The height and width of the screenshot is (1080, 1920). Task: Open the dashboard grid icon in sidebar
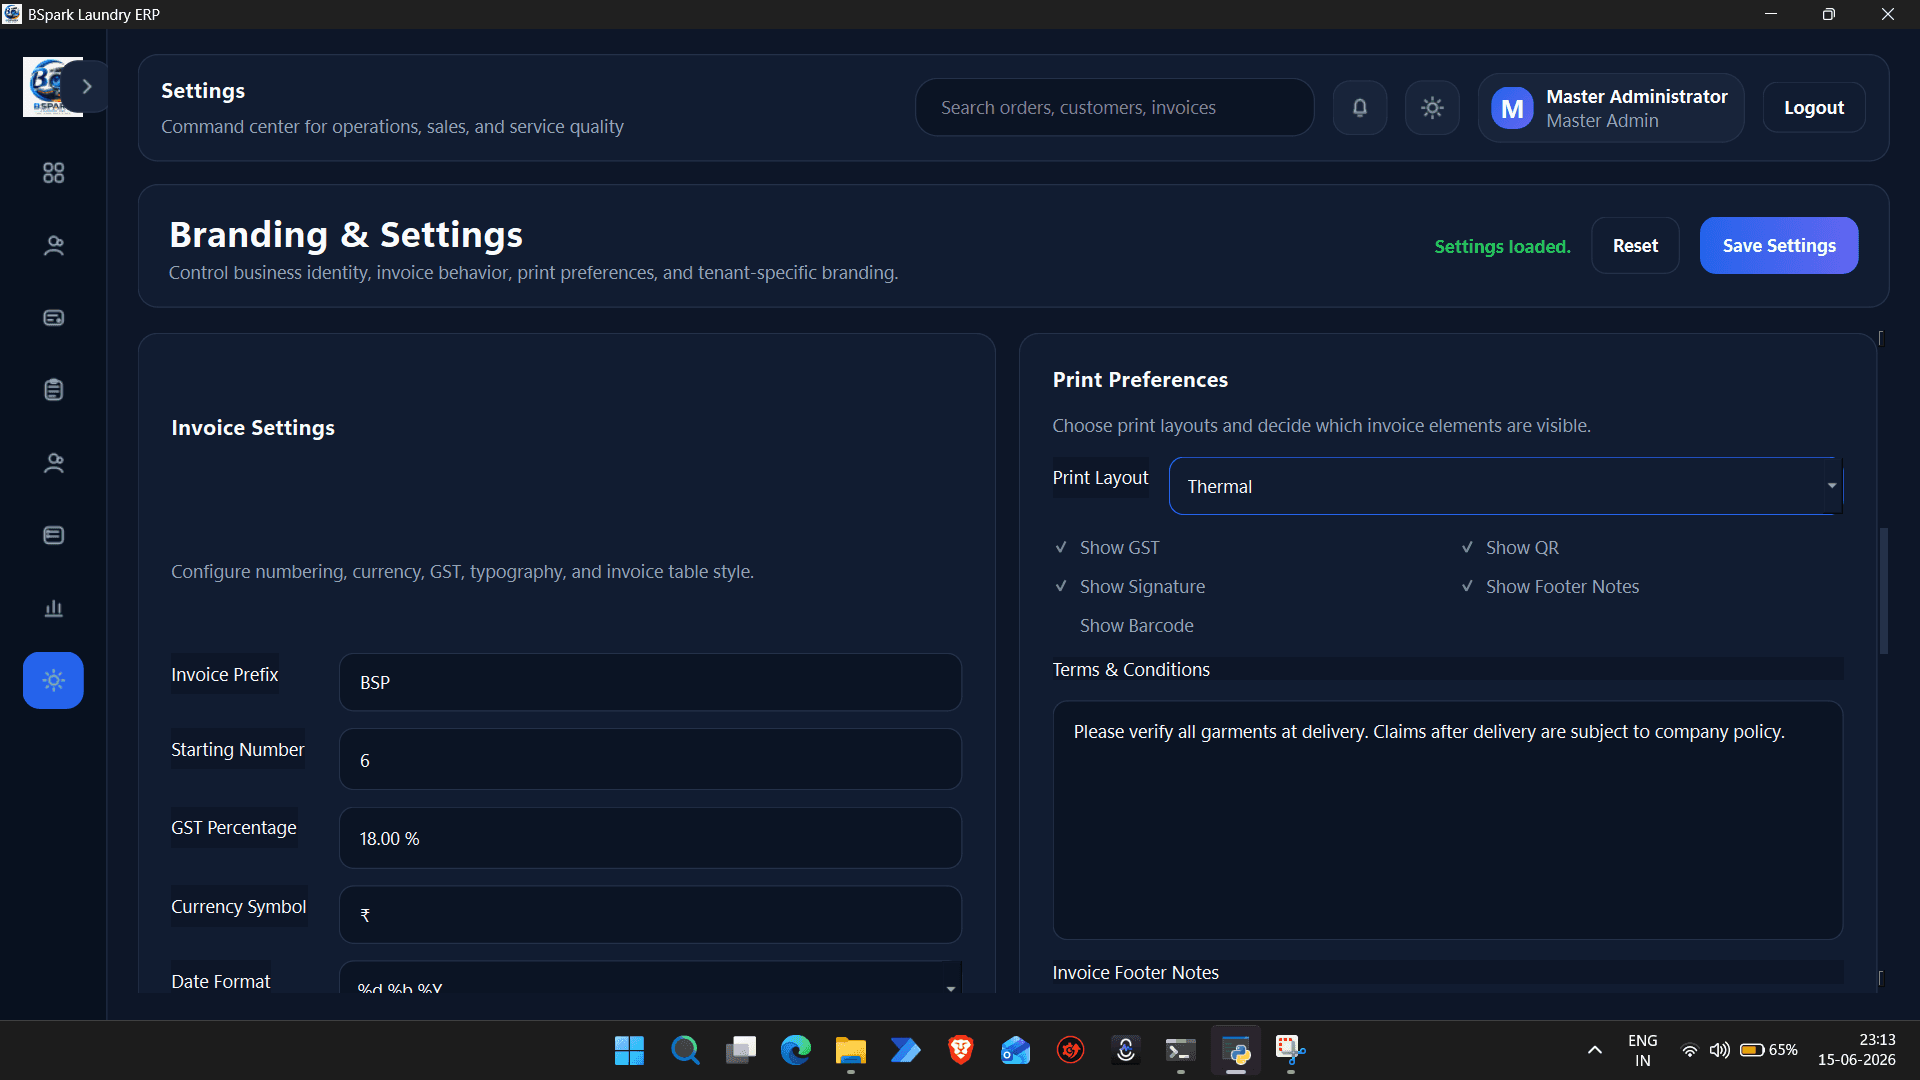point(54,173)
